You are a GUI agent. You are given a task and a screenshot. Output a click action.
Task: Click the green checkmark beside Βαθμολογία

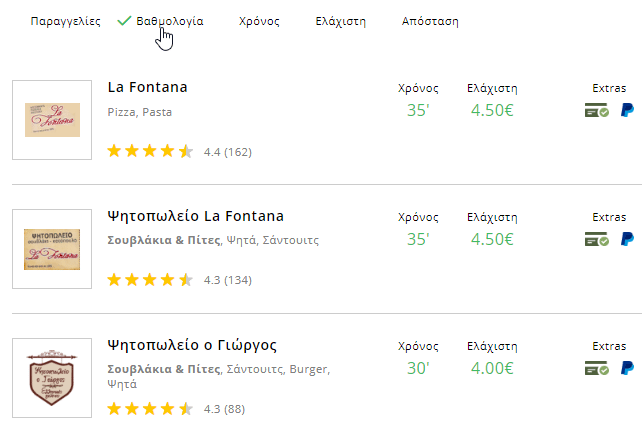pos(124,20)
